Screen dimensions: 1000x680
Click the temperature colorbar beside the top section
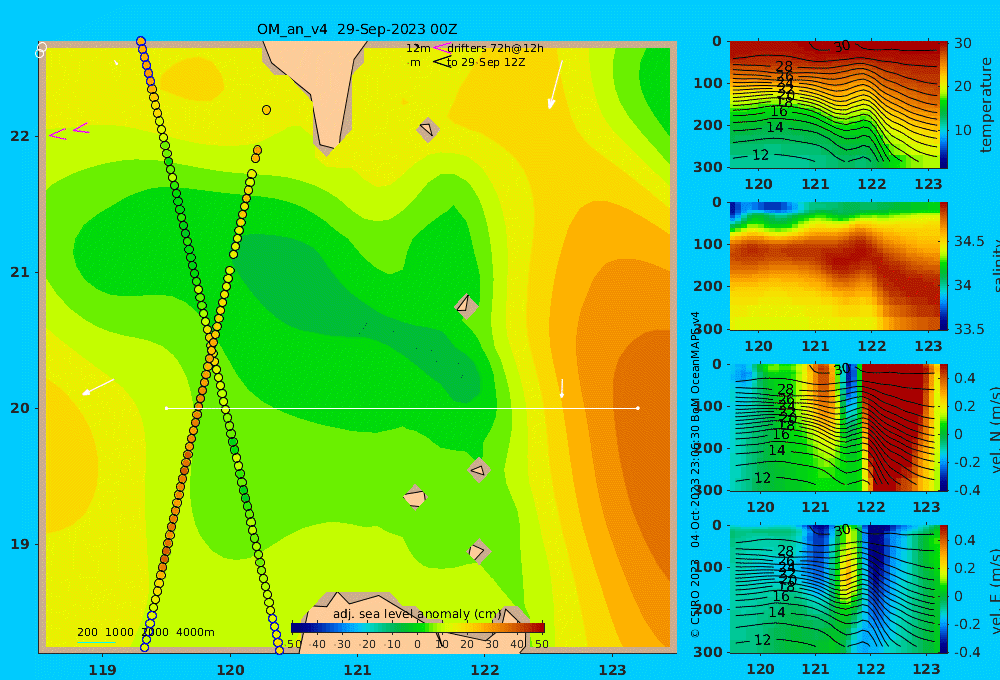[x=943, y=105]
